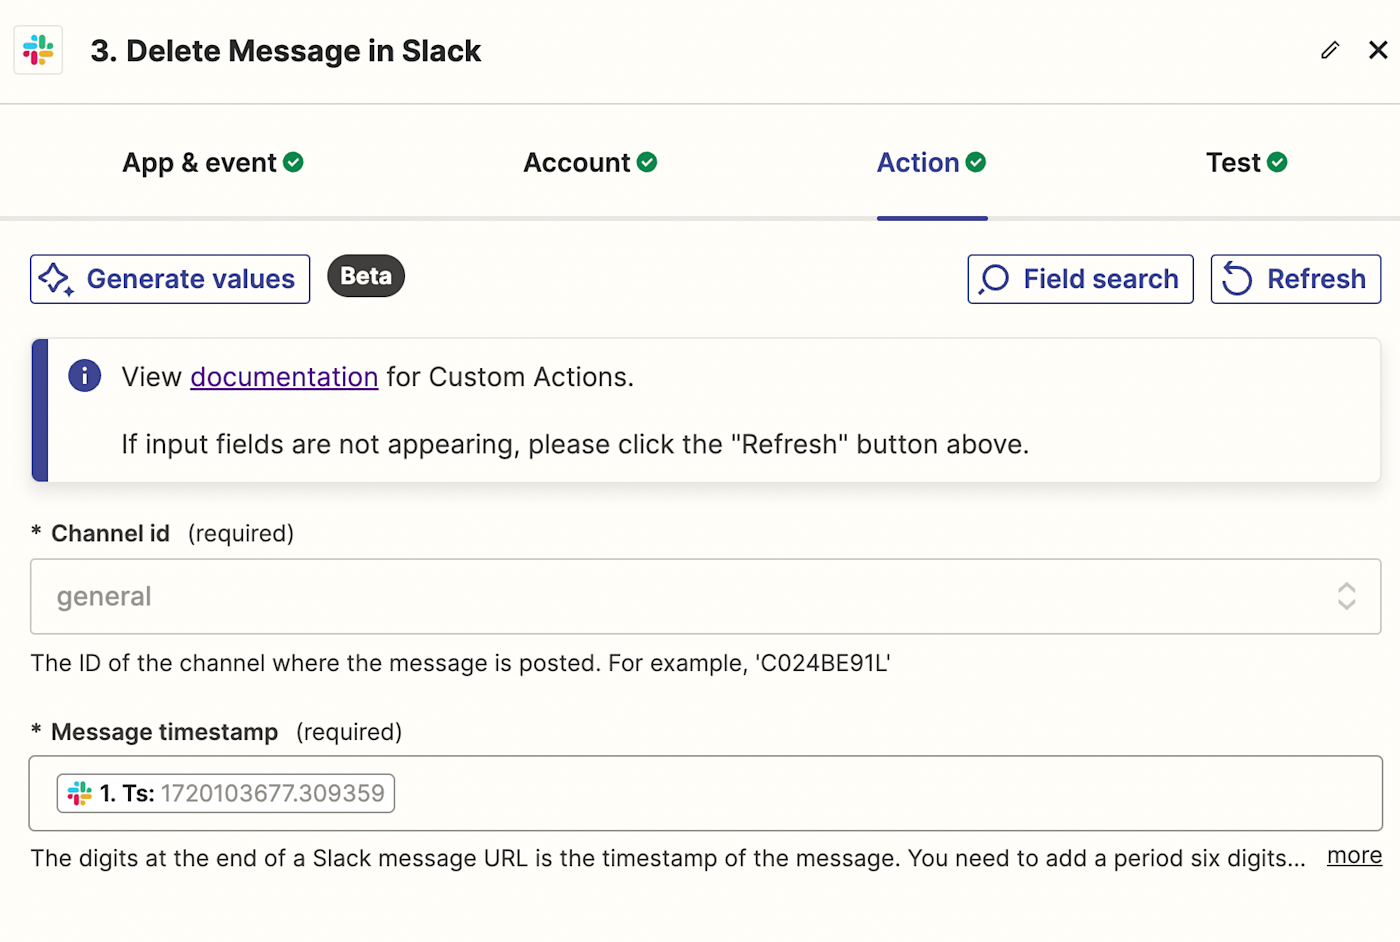
Task: Click the pencil rename step icon
Action: (x=1330, y=50)
